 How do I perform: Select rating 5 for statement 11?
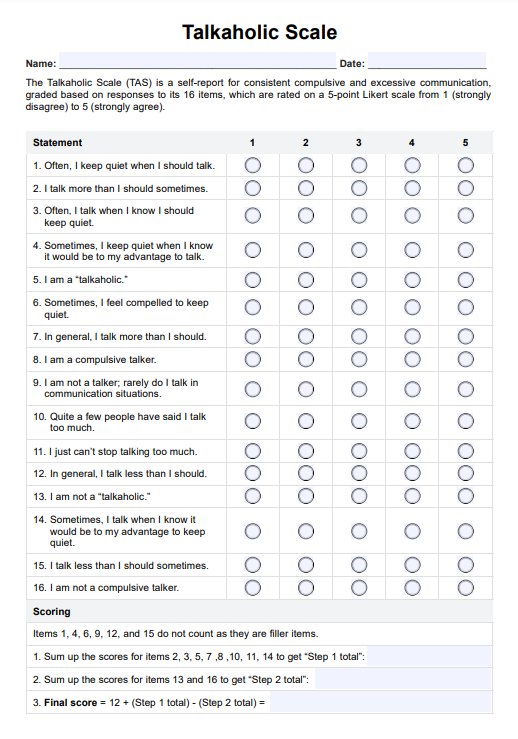tap(466, 451)
